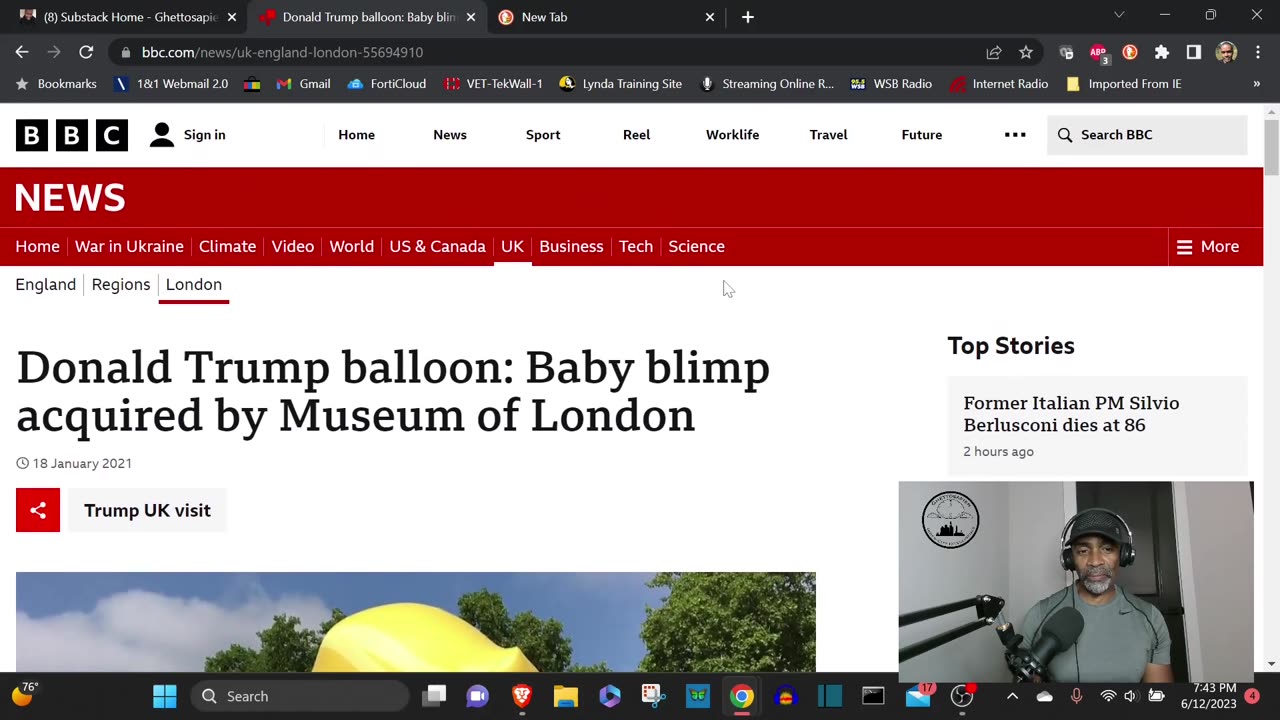Show hidden system tray icons

(x=1012, y=696)
